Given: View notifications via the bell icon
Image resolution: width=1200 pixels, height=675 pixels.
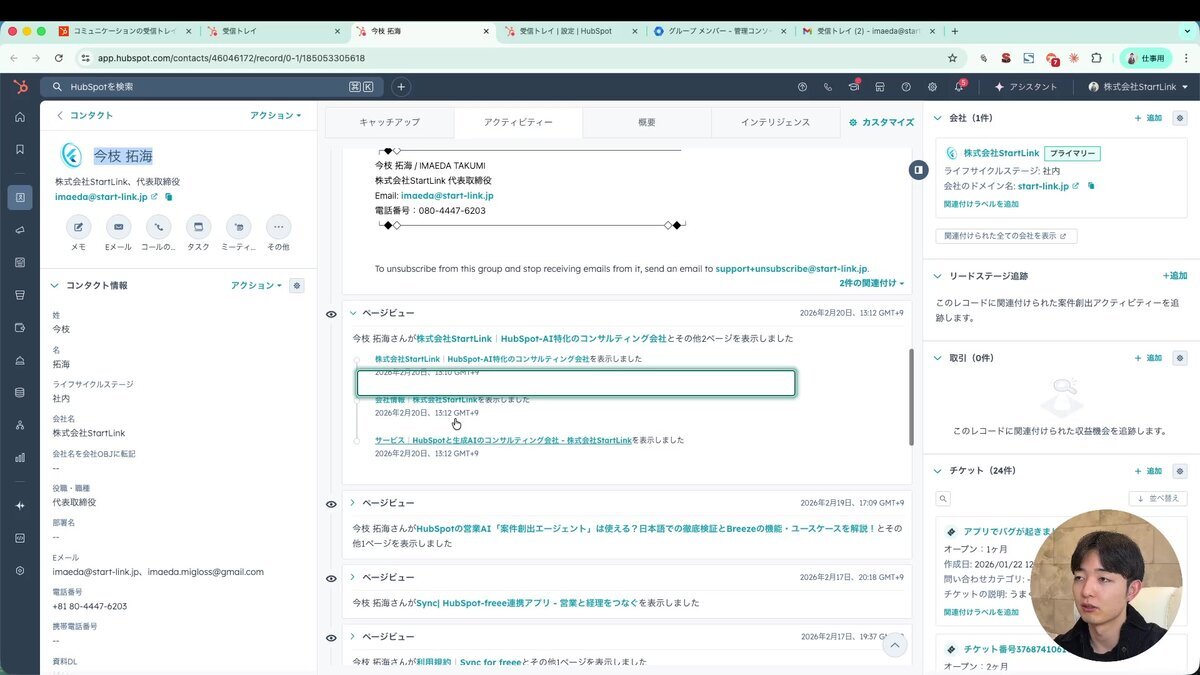Looking at the screenshot, I should 957,87.
